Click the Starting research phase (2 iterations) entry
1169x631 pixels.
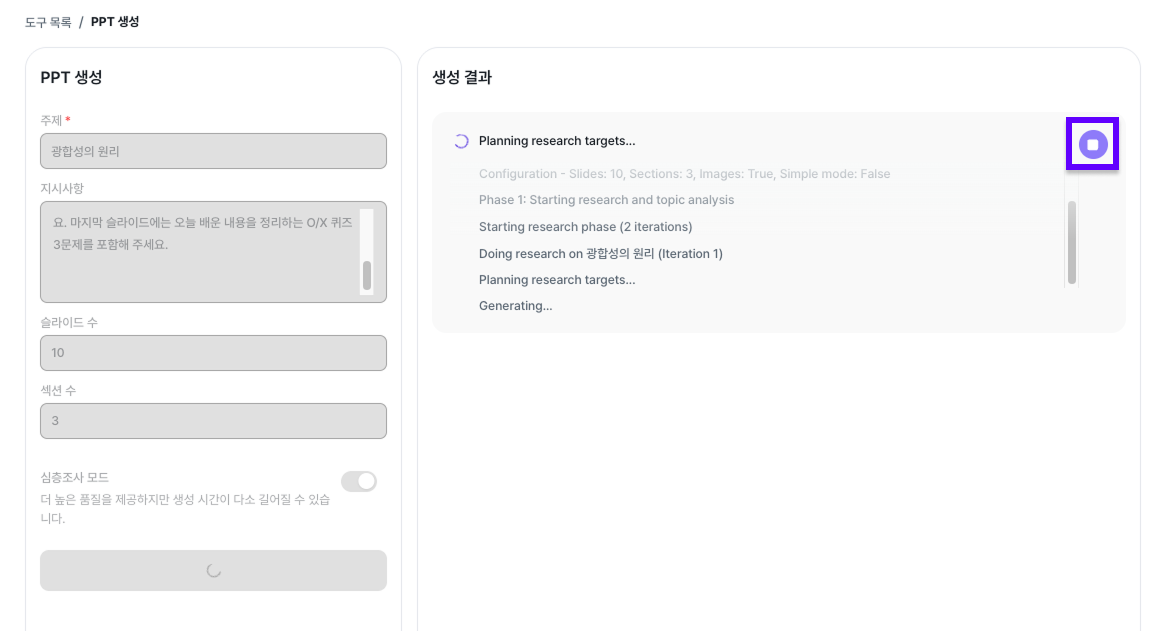[585, 227]
